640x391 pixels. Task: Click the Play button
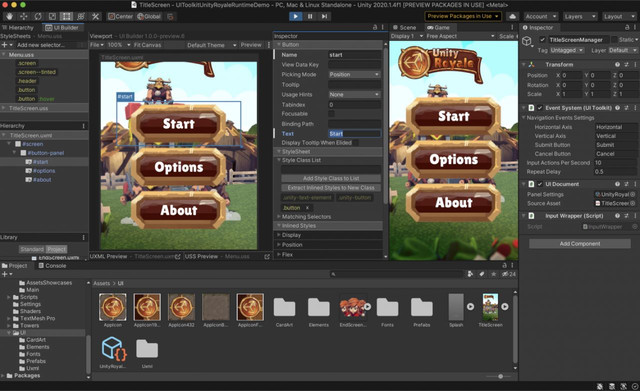pyautogui.click(x=296, y=16)
